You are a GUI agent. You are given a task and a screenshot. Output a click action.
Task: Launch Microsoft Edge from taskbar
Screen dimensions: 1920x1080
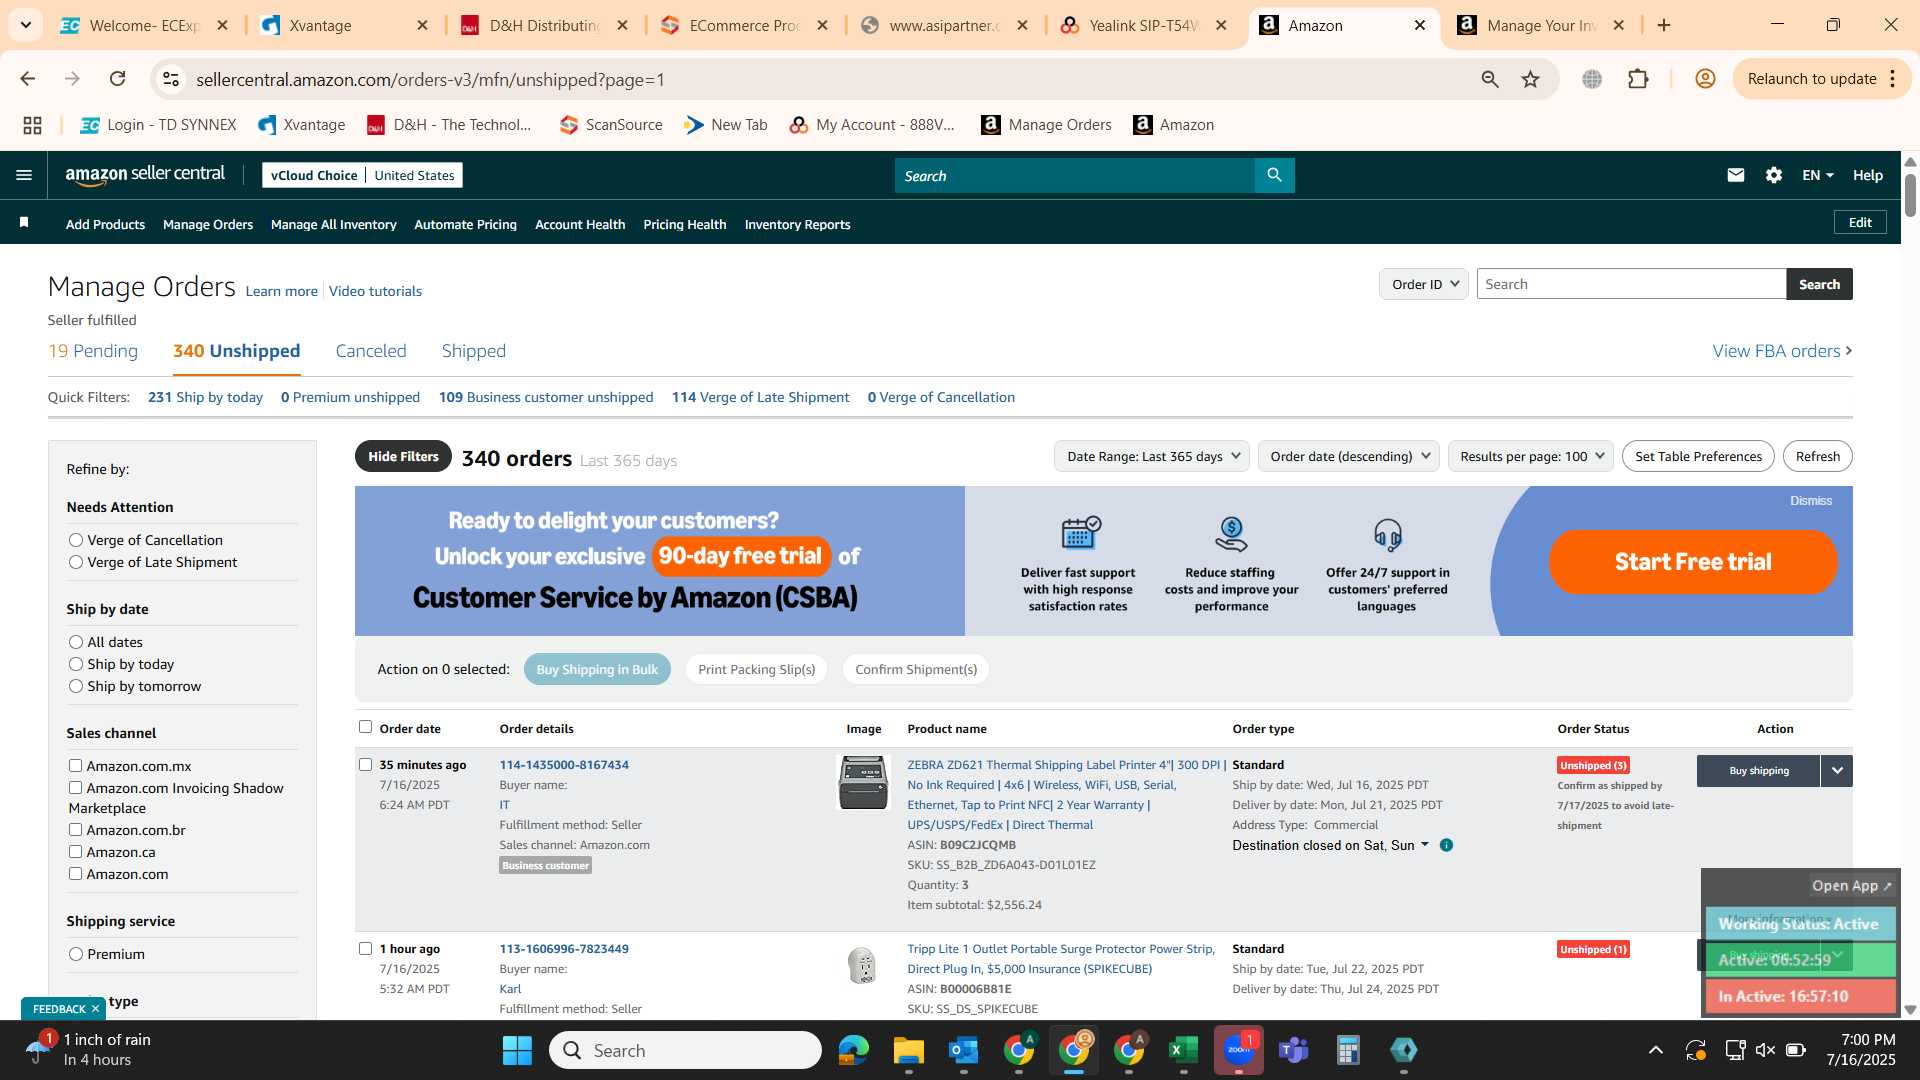853,1050
